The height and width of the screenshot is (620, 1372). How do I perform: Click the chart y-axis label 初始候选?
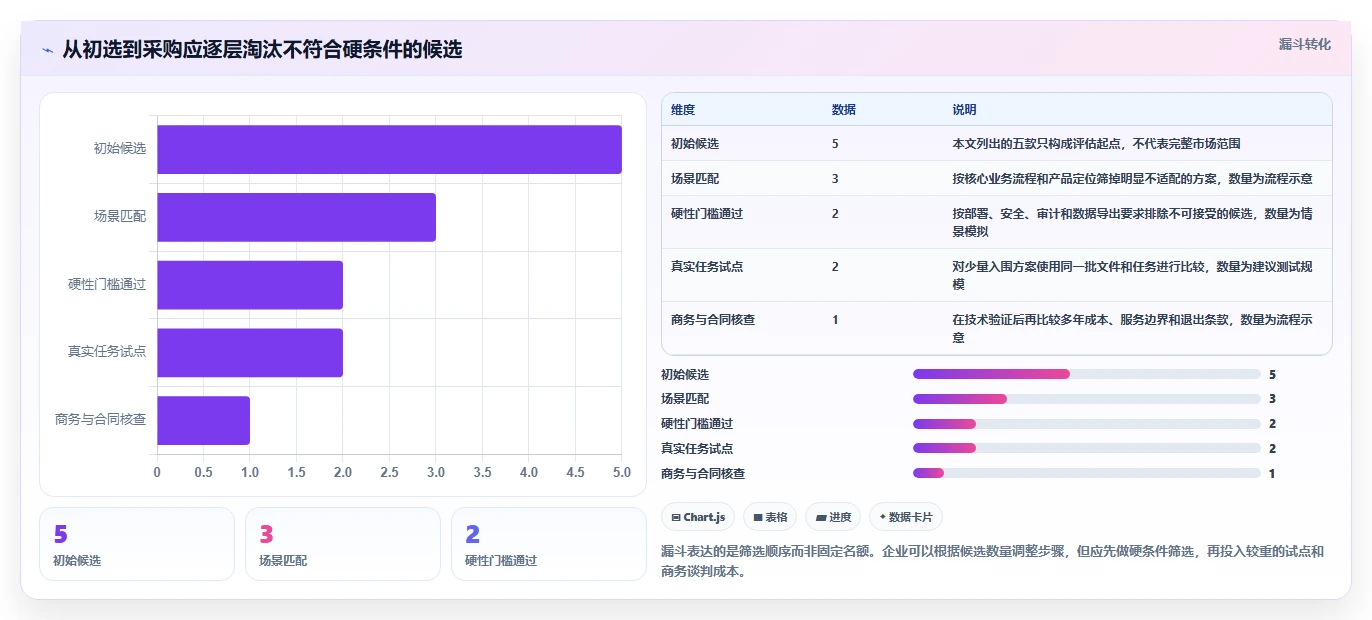[120, 149]
